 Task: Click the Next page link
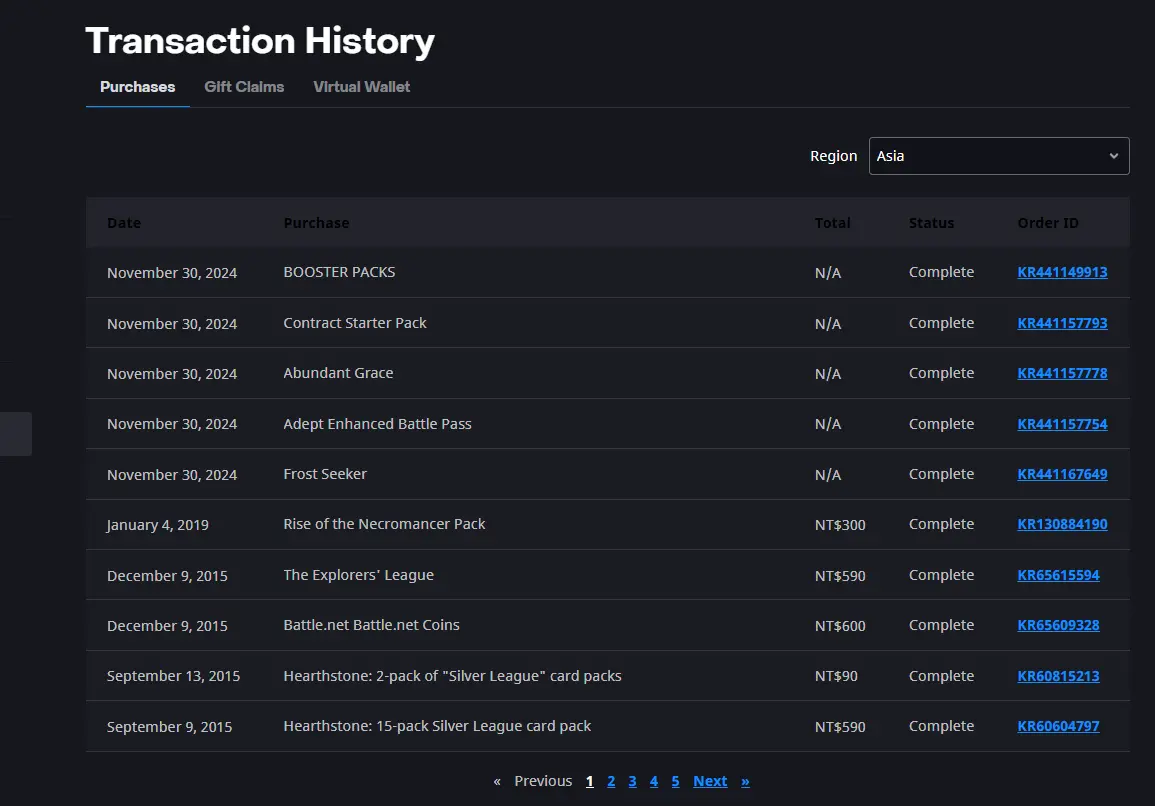pyautogui.click(x=710, y=782)
